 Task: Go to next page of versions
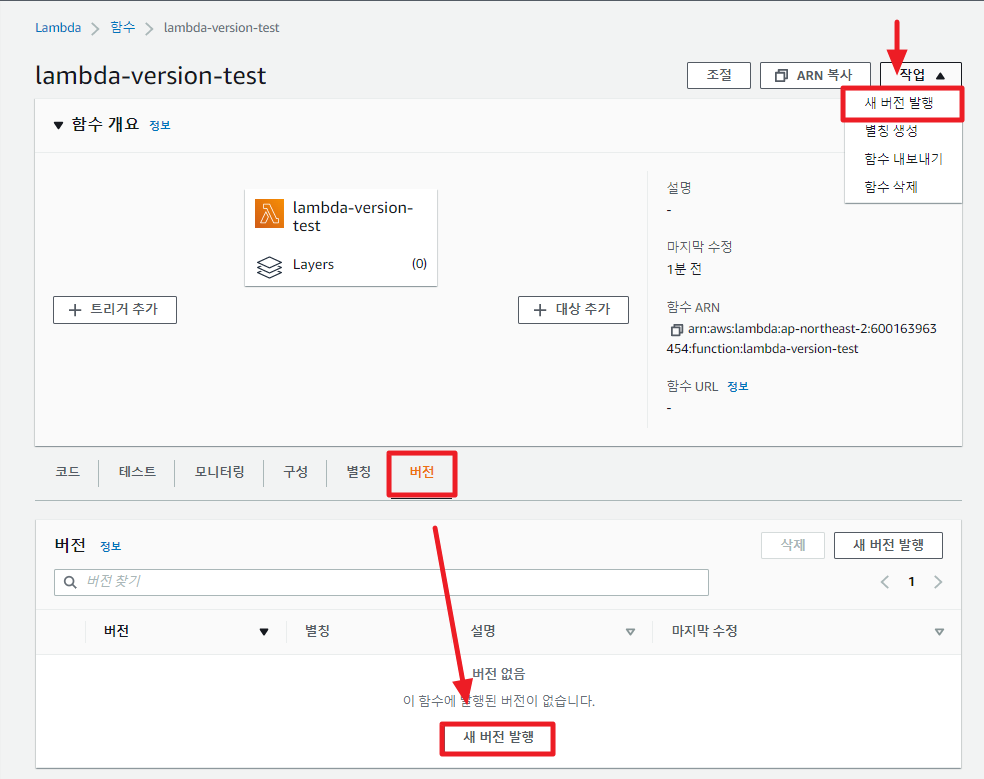coord(938,582)
